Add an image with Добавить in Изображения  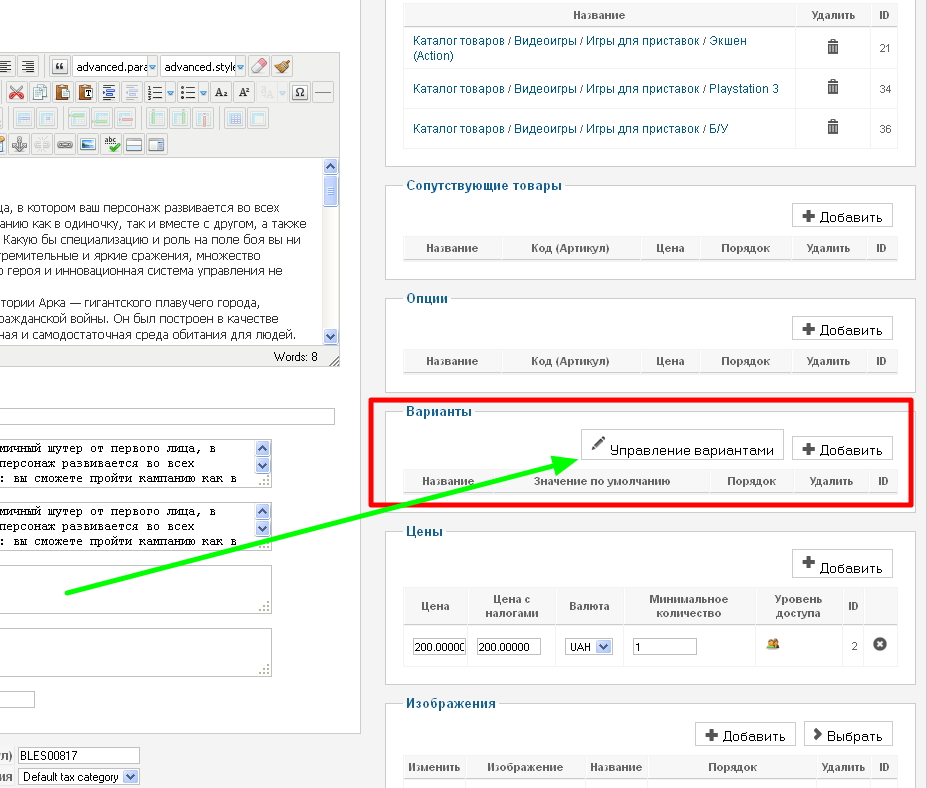tap(745, 735)
